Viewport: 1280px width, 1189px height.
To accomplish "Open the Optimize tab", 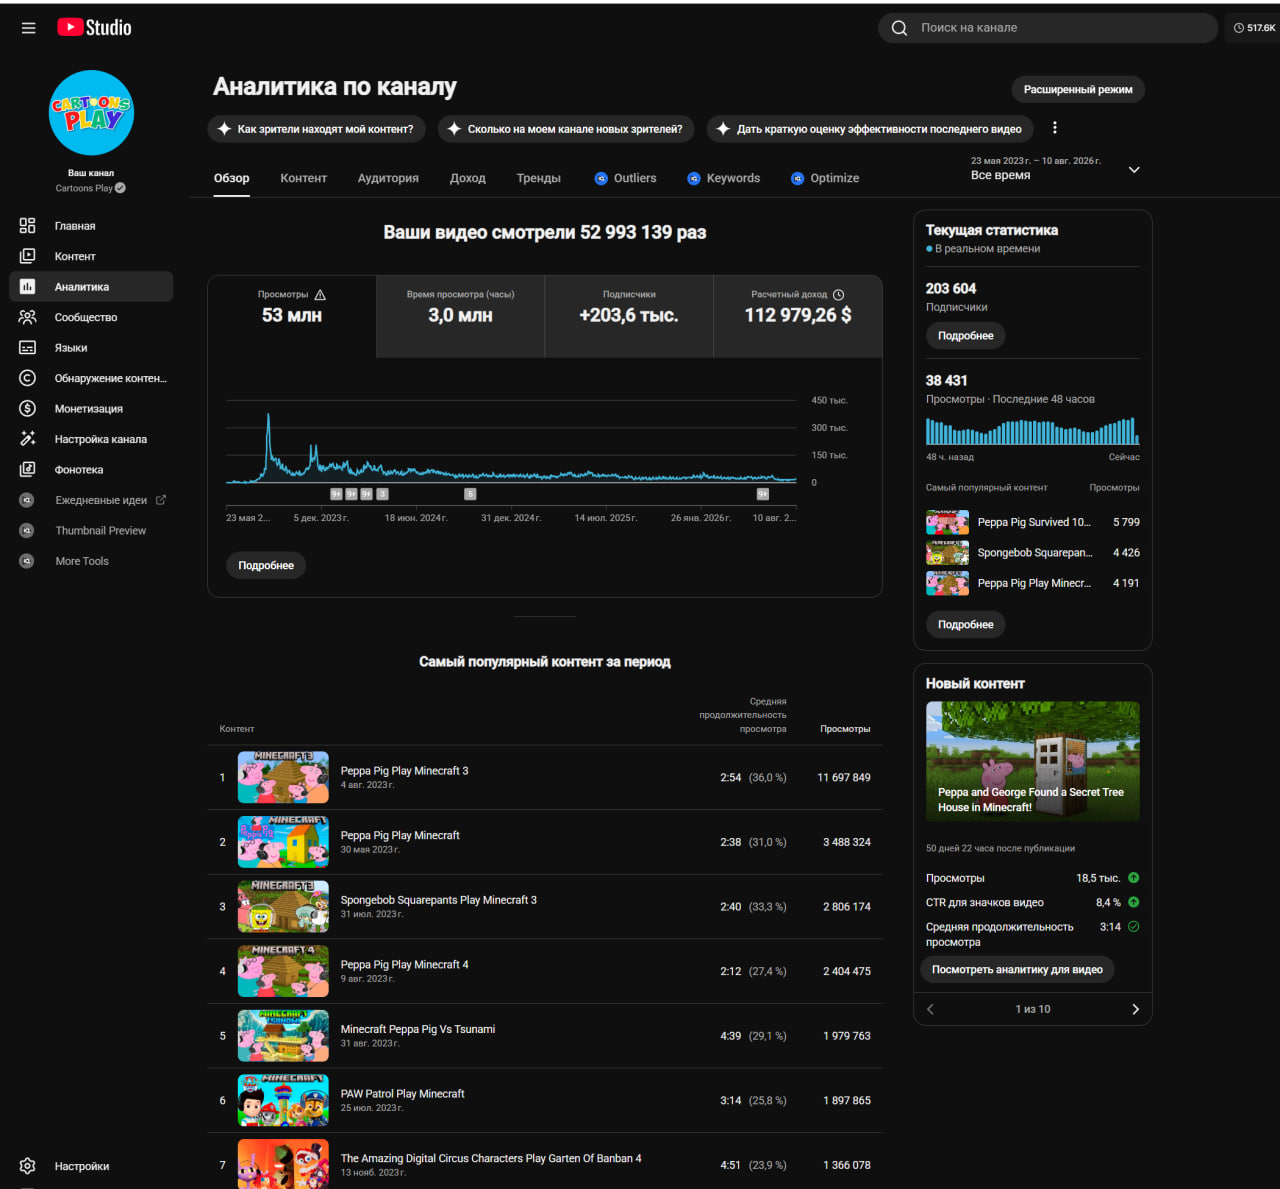I will (x=825, y=178).
